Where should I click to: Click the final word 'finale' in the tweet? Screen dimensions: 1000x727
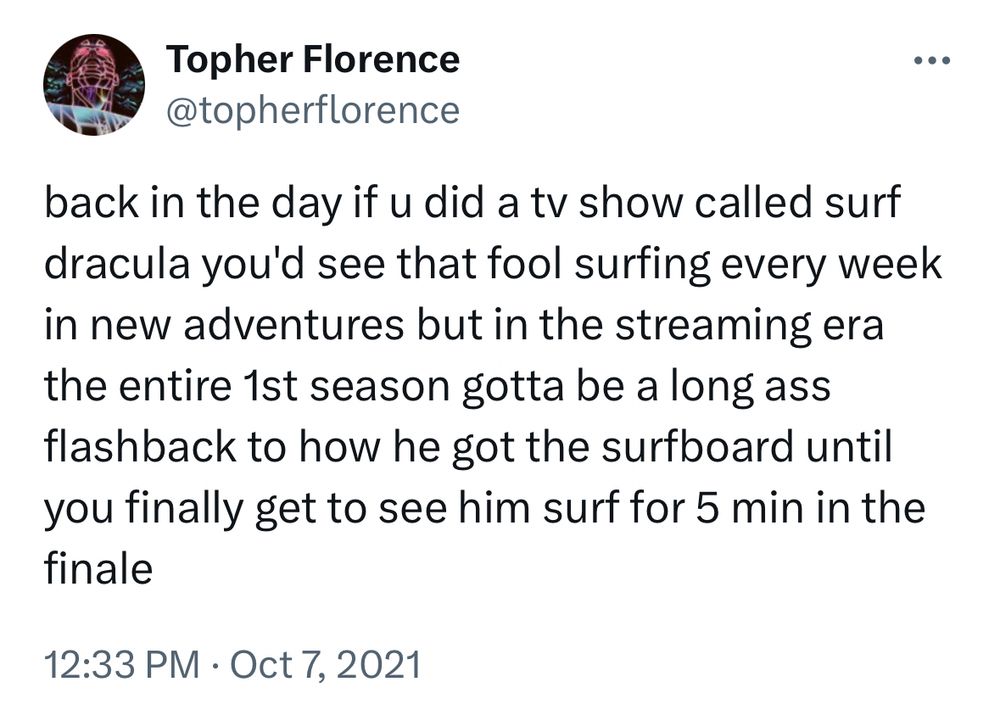[x=101, y=565]
